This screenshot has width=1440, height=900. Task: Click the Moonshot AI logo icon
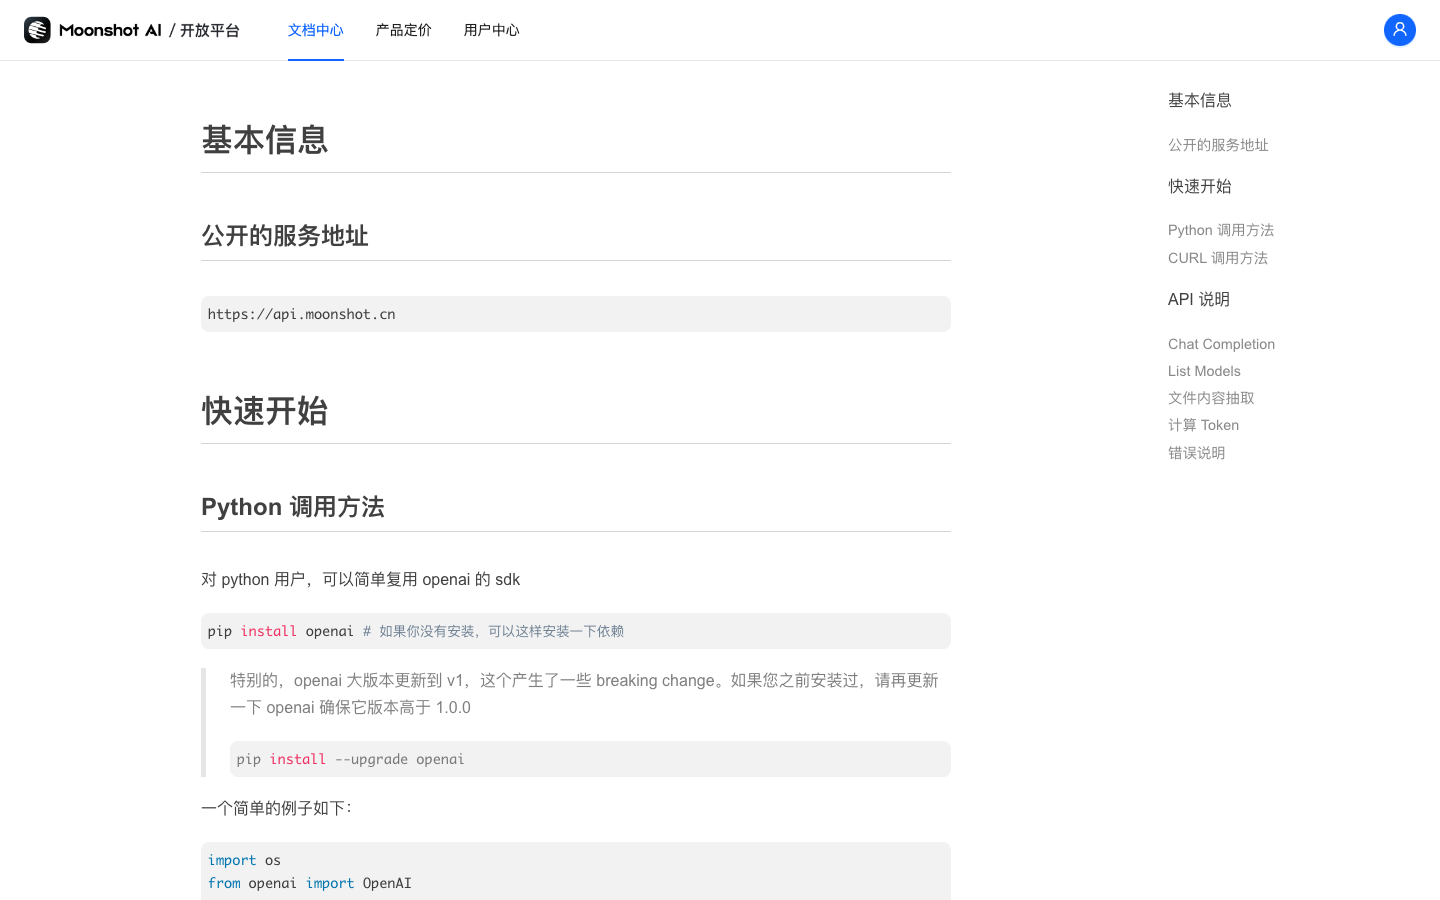tap(36, 30)
